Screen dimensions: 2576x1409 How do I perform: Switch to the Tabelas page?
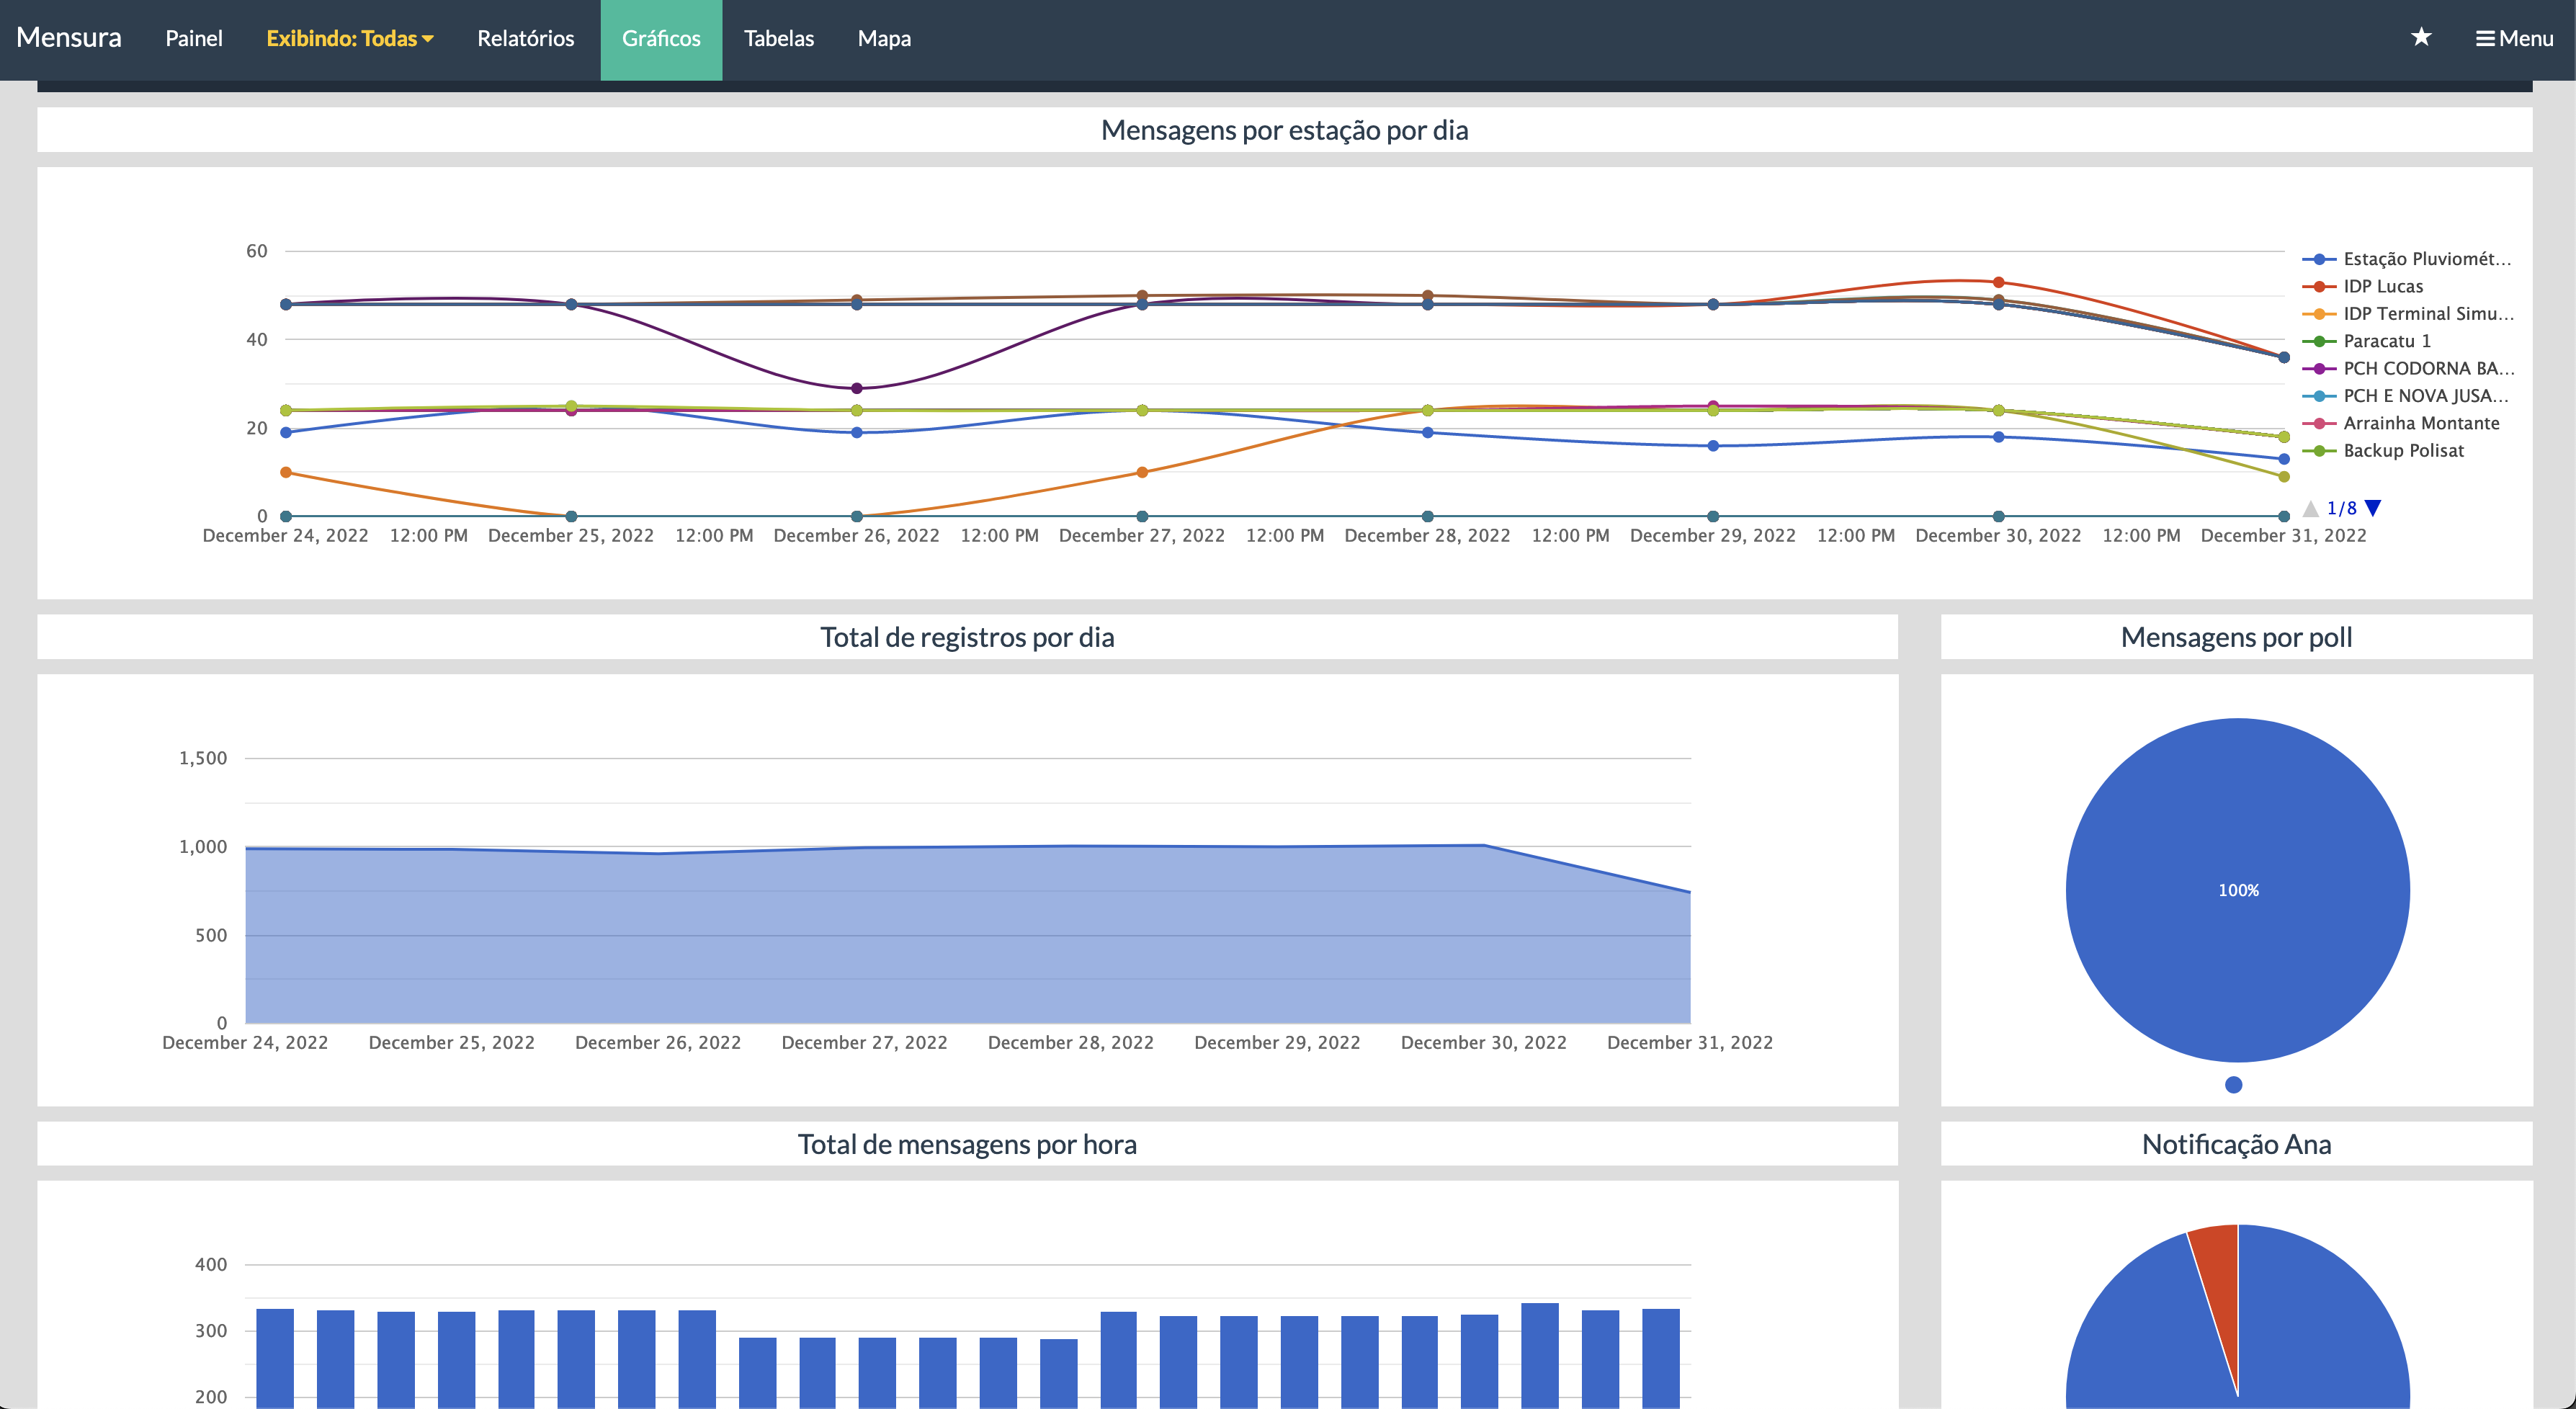point(779,38)
